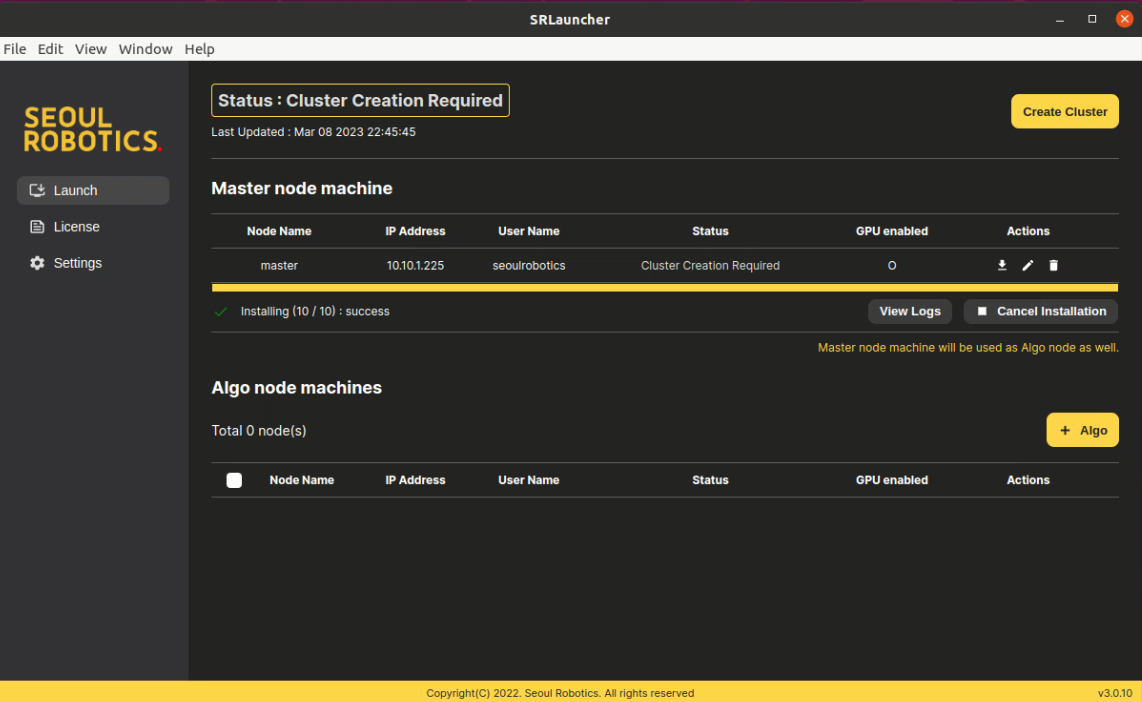Click the View Logs button
The height and width of the screenshot is (702, 1142).
tap(909, 311)
